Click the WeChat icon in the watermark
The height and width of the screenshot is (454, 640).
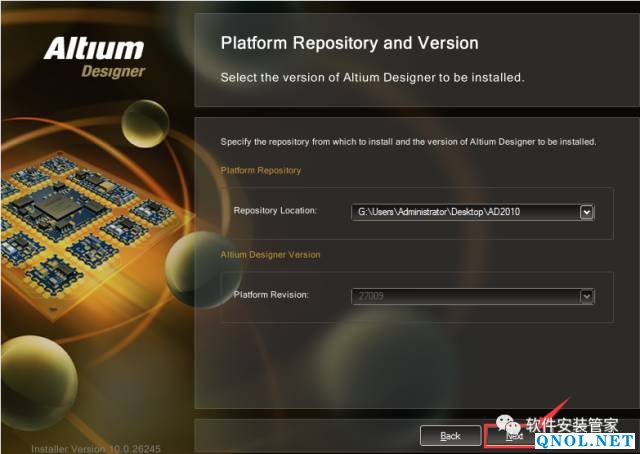pos(508,423)
